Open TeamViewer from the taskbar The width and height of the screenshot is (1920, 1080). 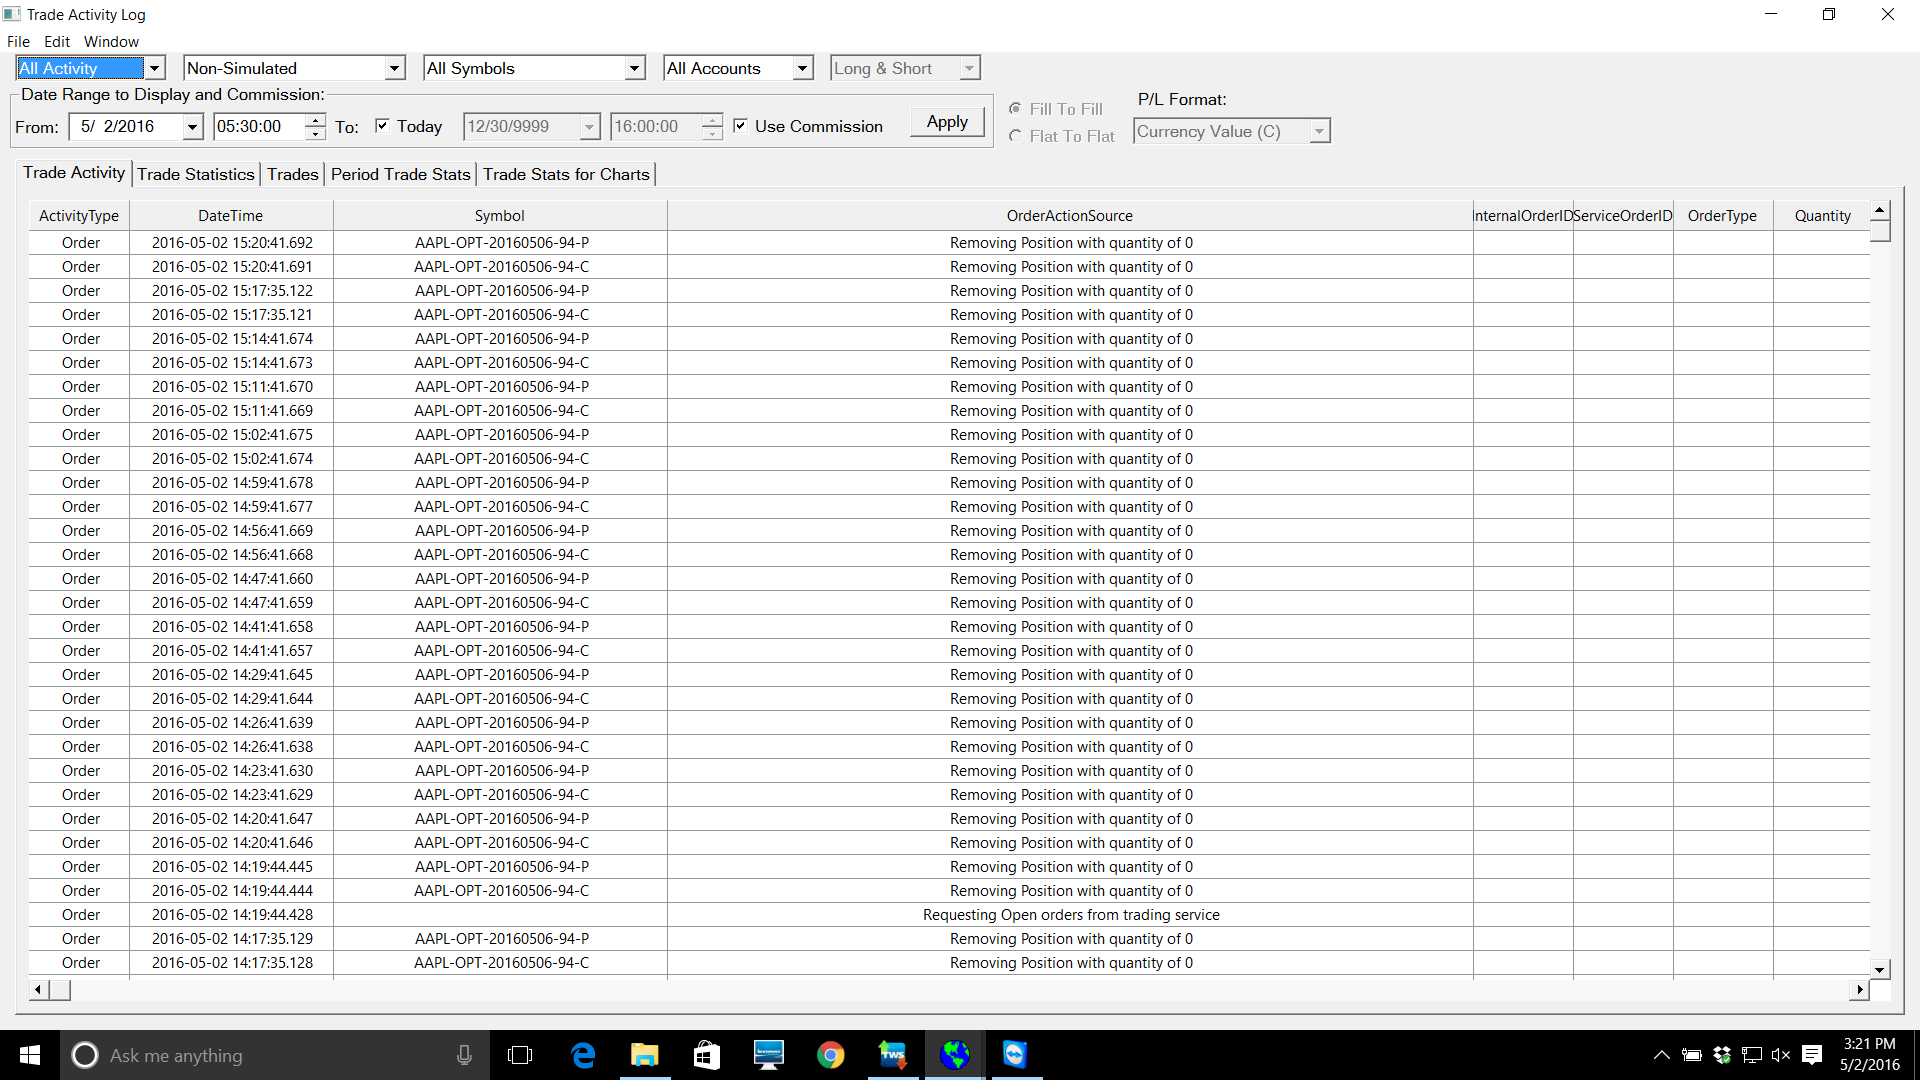point(1015,1055)
